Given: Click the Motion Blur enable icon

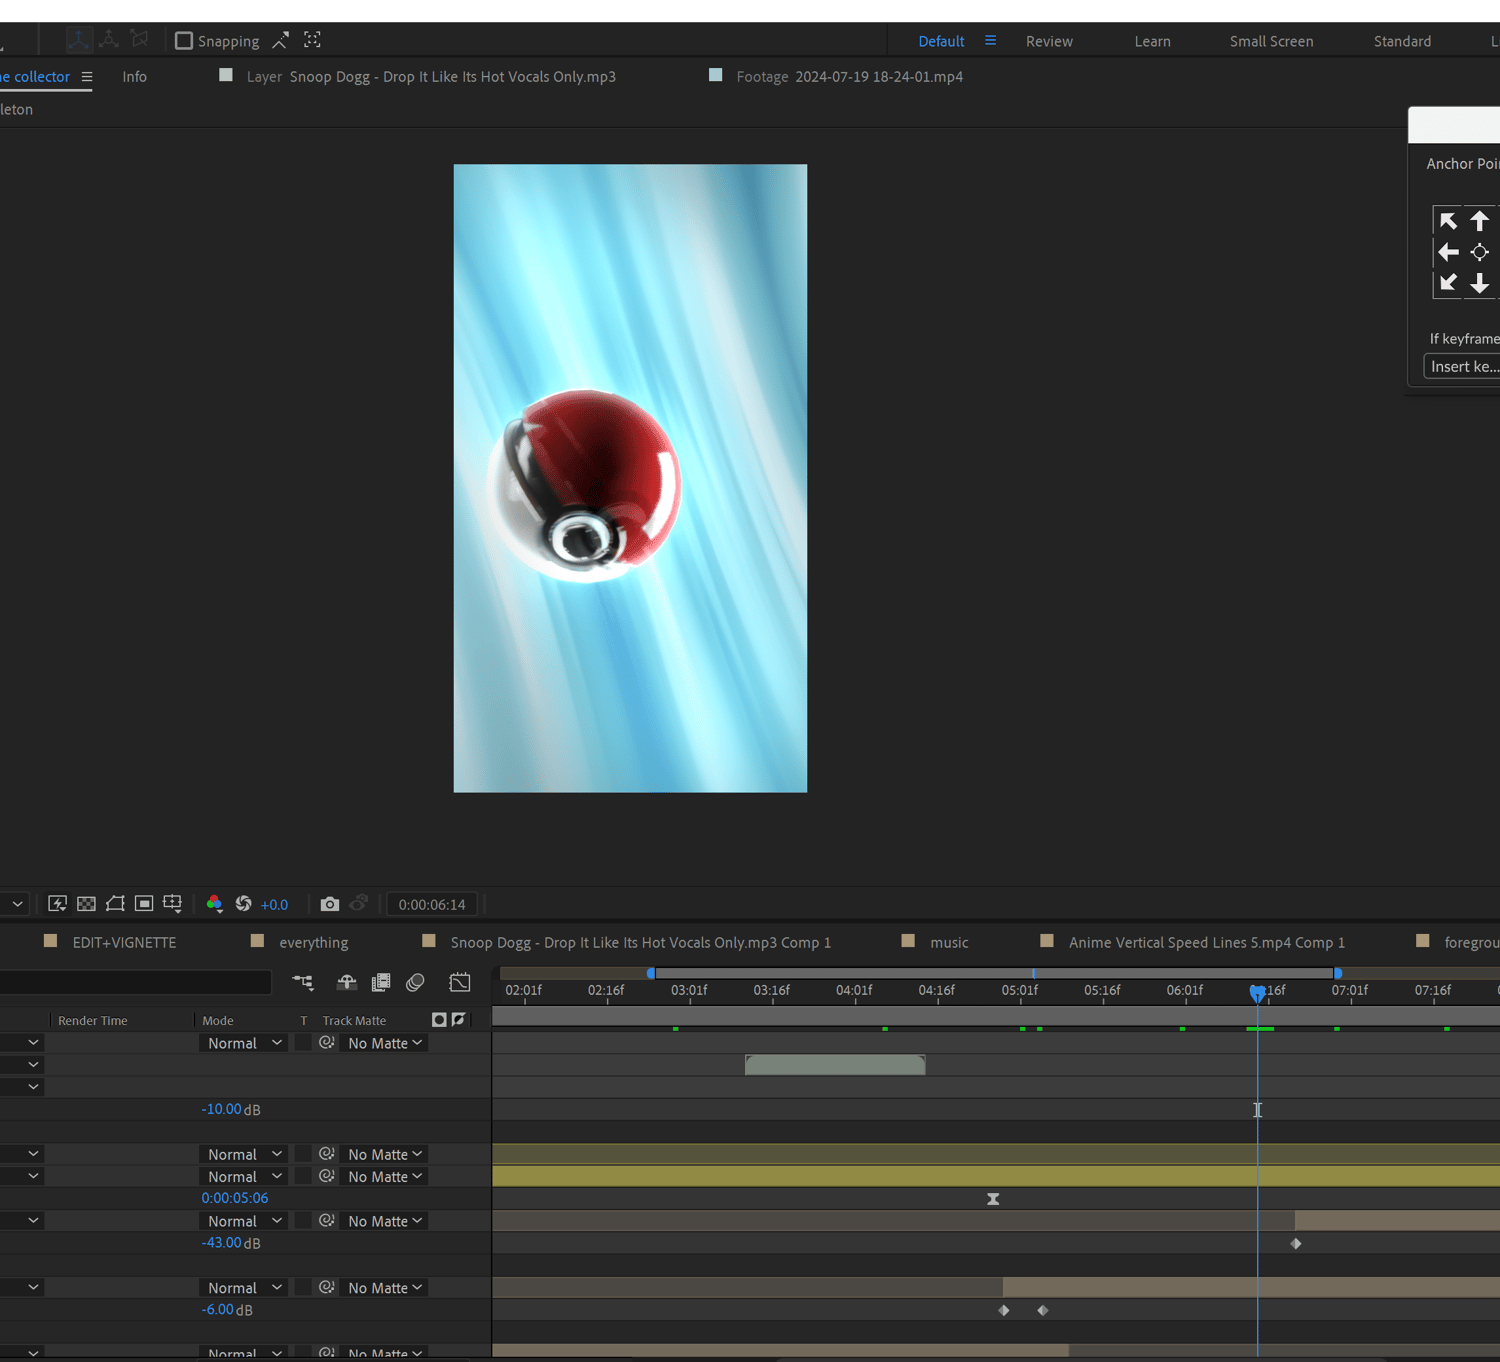Looking at the screenshot, I should tap(415, 982).
